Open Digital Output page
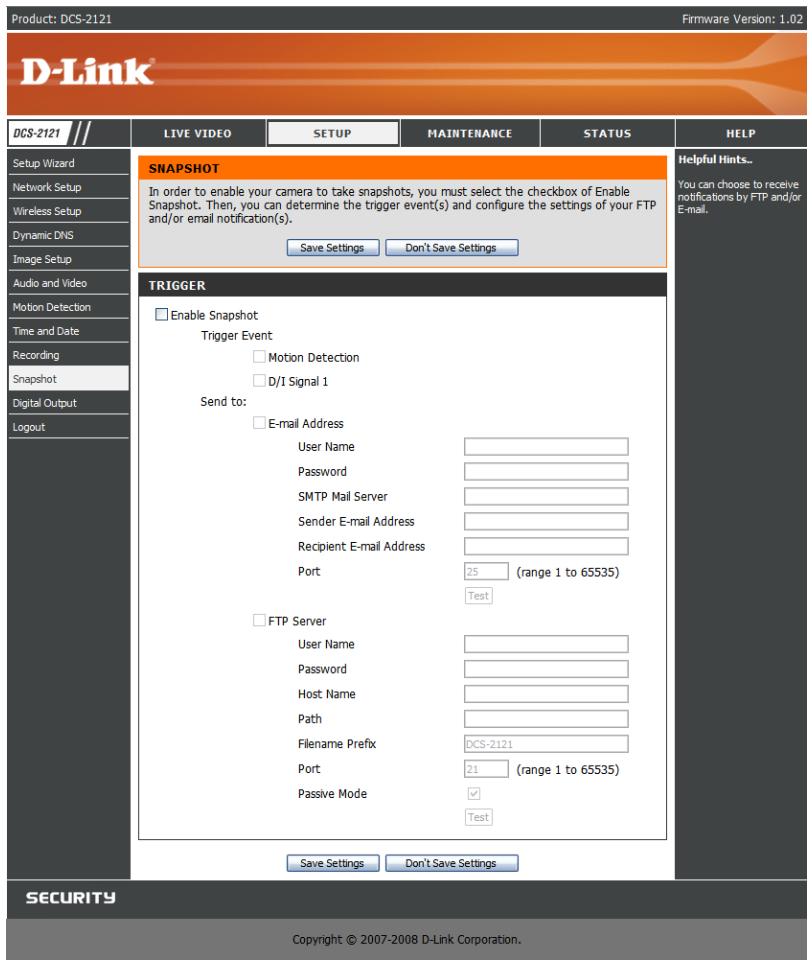This screenshot has width=812, height=962. (69, 402)
